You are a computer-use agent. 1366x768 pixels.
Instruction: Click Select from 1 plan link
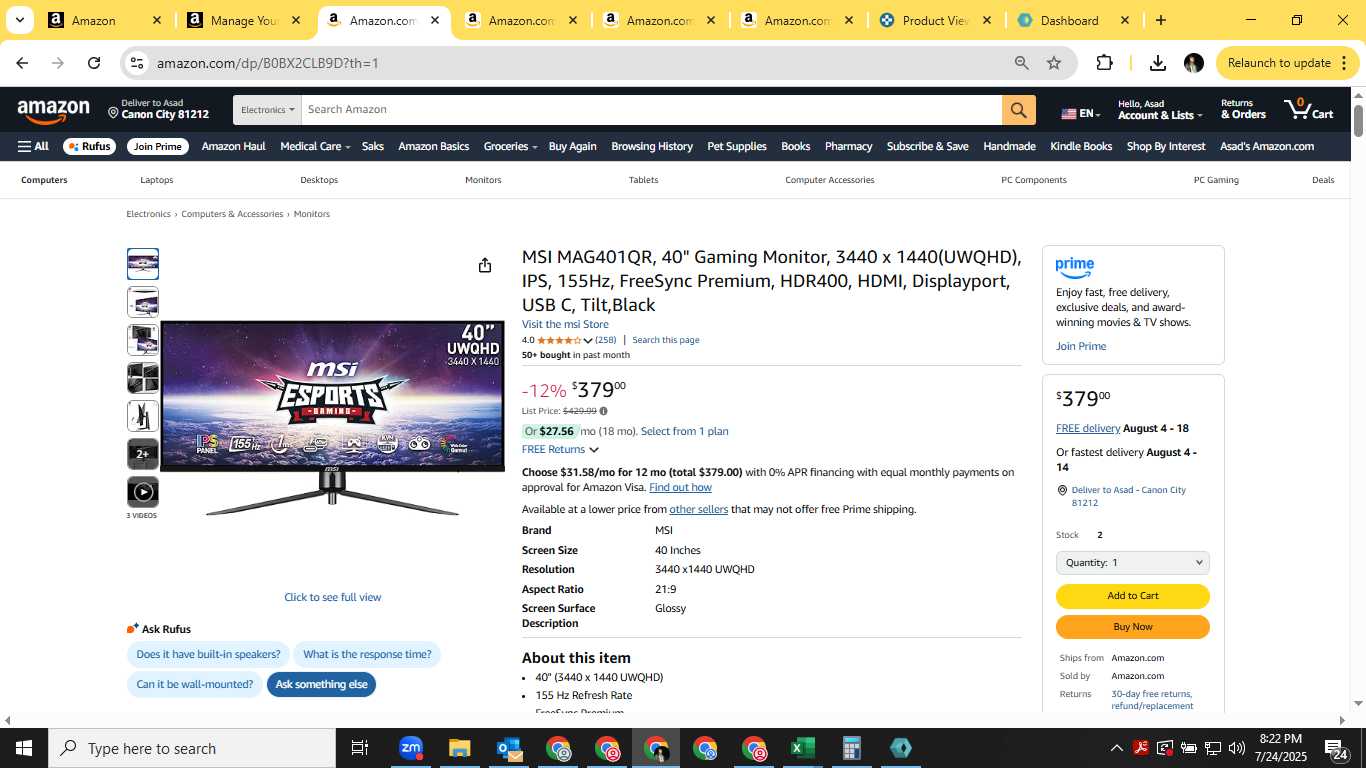pos(684,432)
